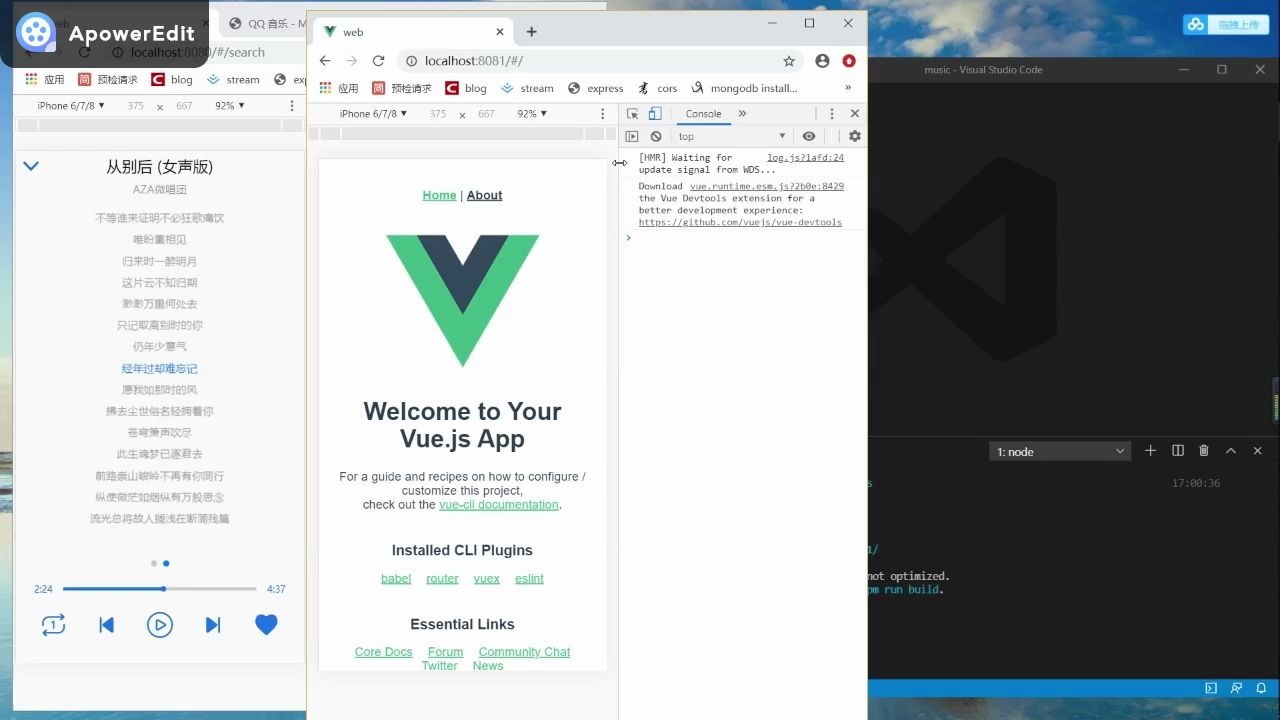
Task: Open the express bookmark
Action: point(595,88)
